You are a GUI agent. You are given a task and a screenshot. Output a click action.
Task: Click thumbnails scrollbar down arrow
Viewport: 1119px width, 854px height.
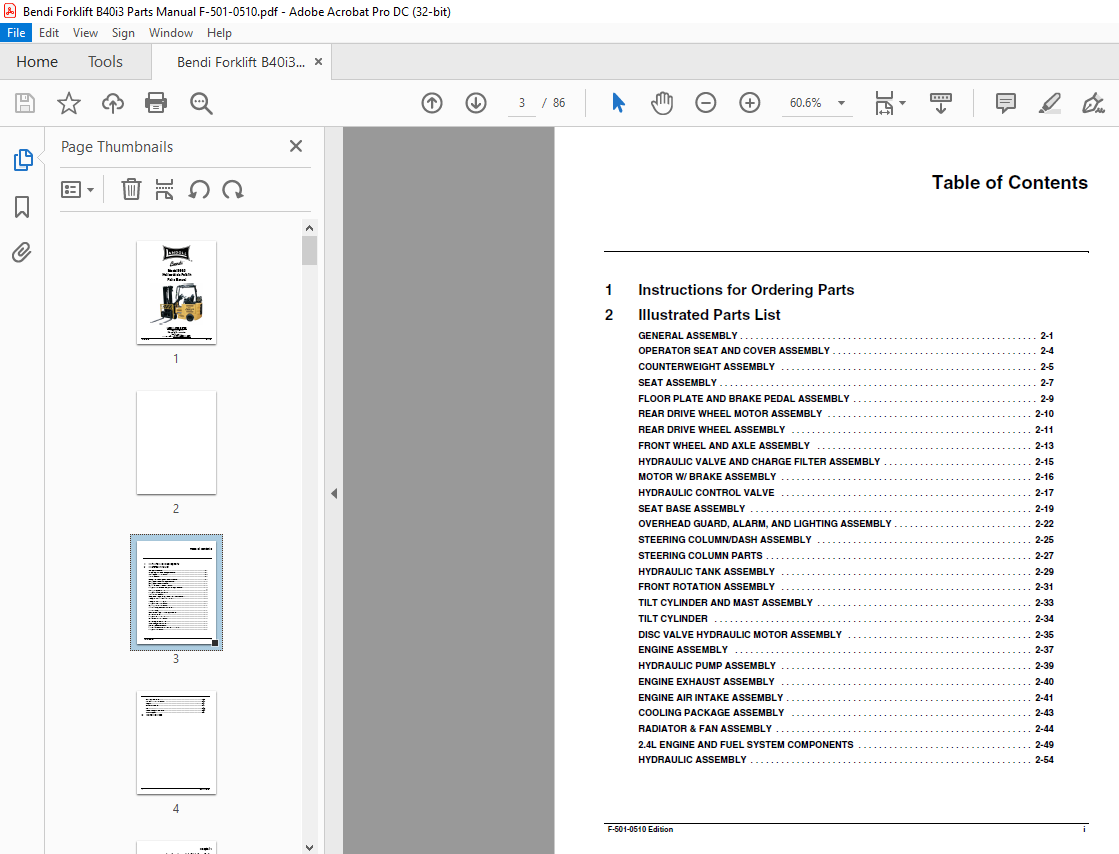click(x=309, y=847)
